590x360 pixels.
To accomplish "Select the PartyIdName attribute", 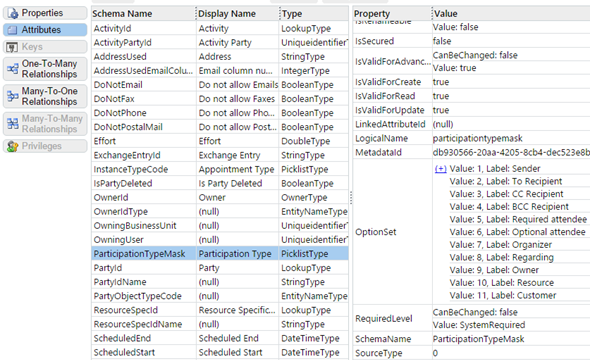I will [x=120, y=282].
